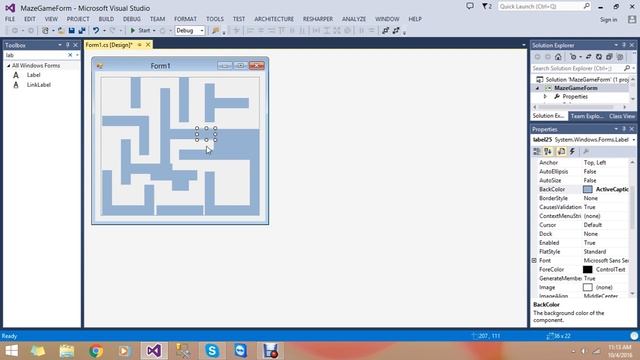Expand the Properties node in Solution Explorer
The image size is (640, 360).
click(x=545, y=97)
